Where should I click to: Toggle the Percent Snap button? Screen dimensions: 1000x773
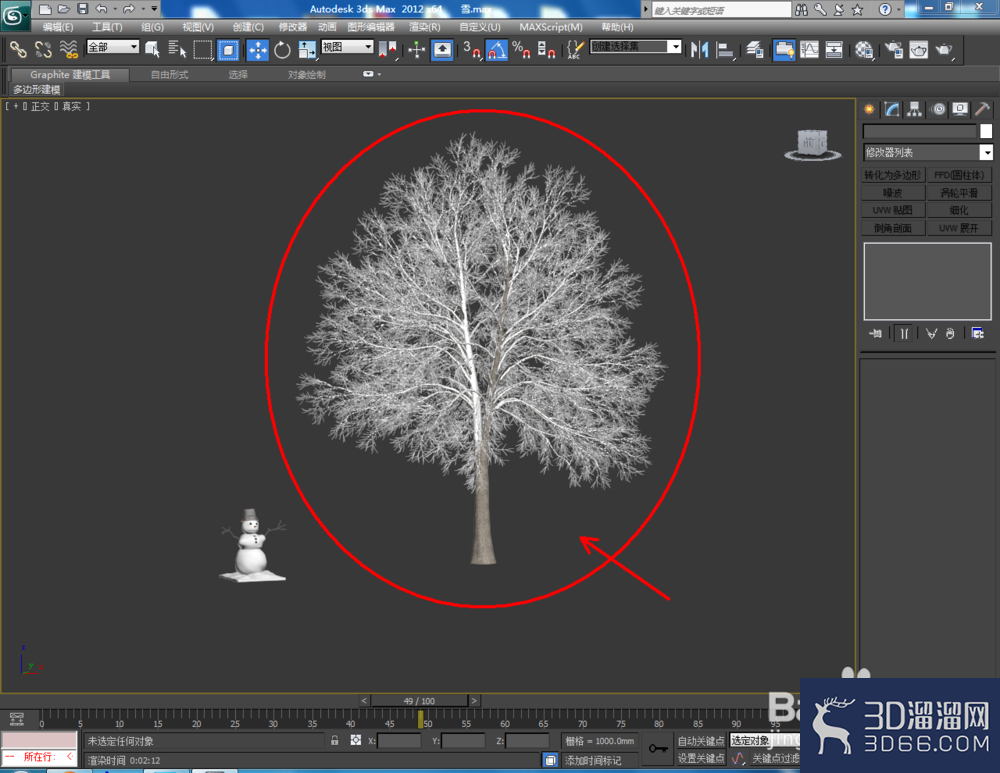point(522,50)
